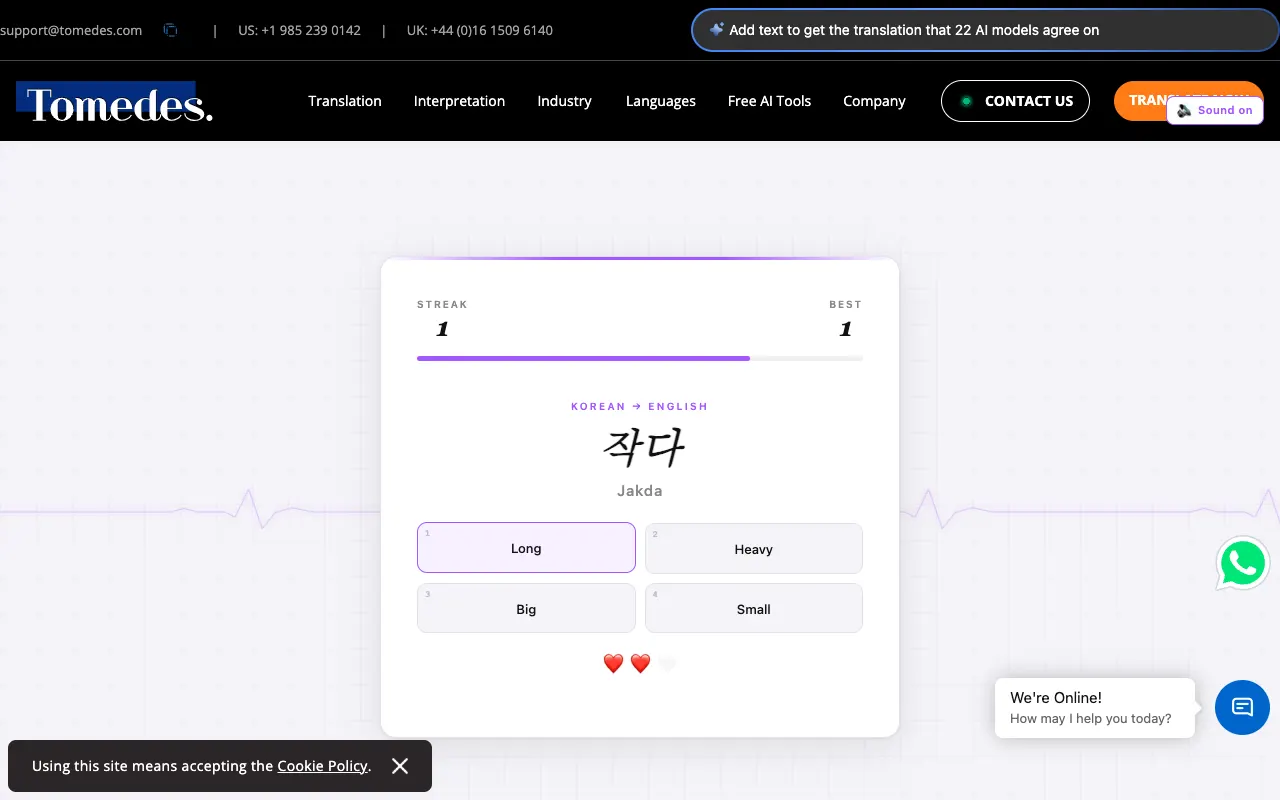Image resolution: width=1280 pixels, height=800 pixels.
Task: Open the Languages menu
Action: (661, 101)
